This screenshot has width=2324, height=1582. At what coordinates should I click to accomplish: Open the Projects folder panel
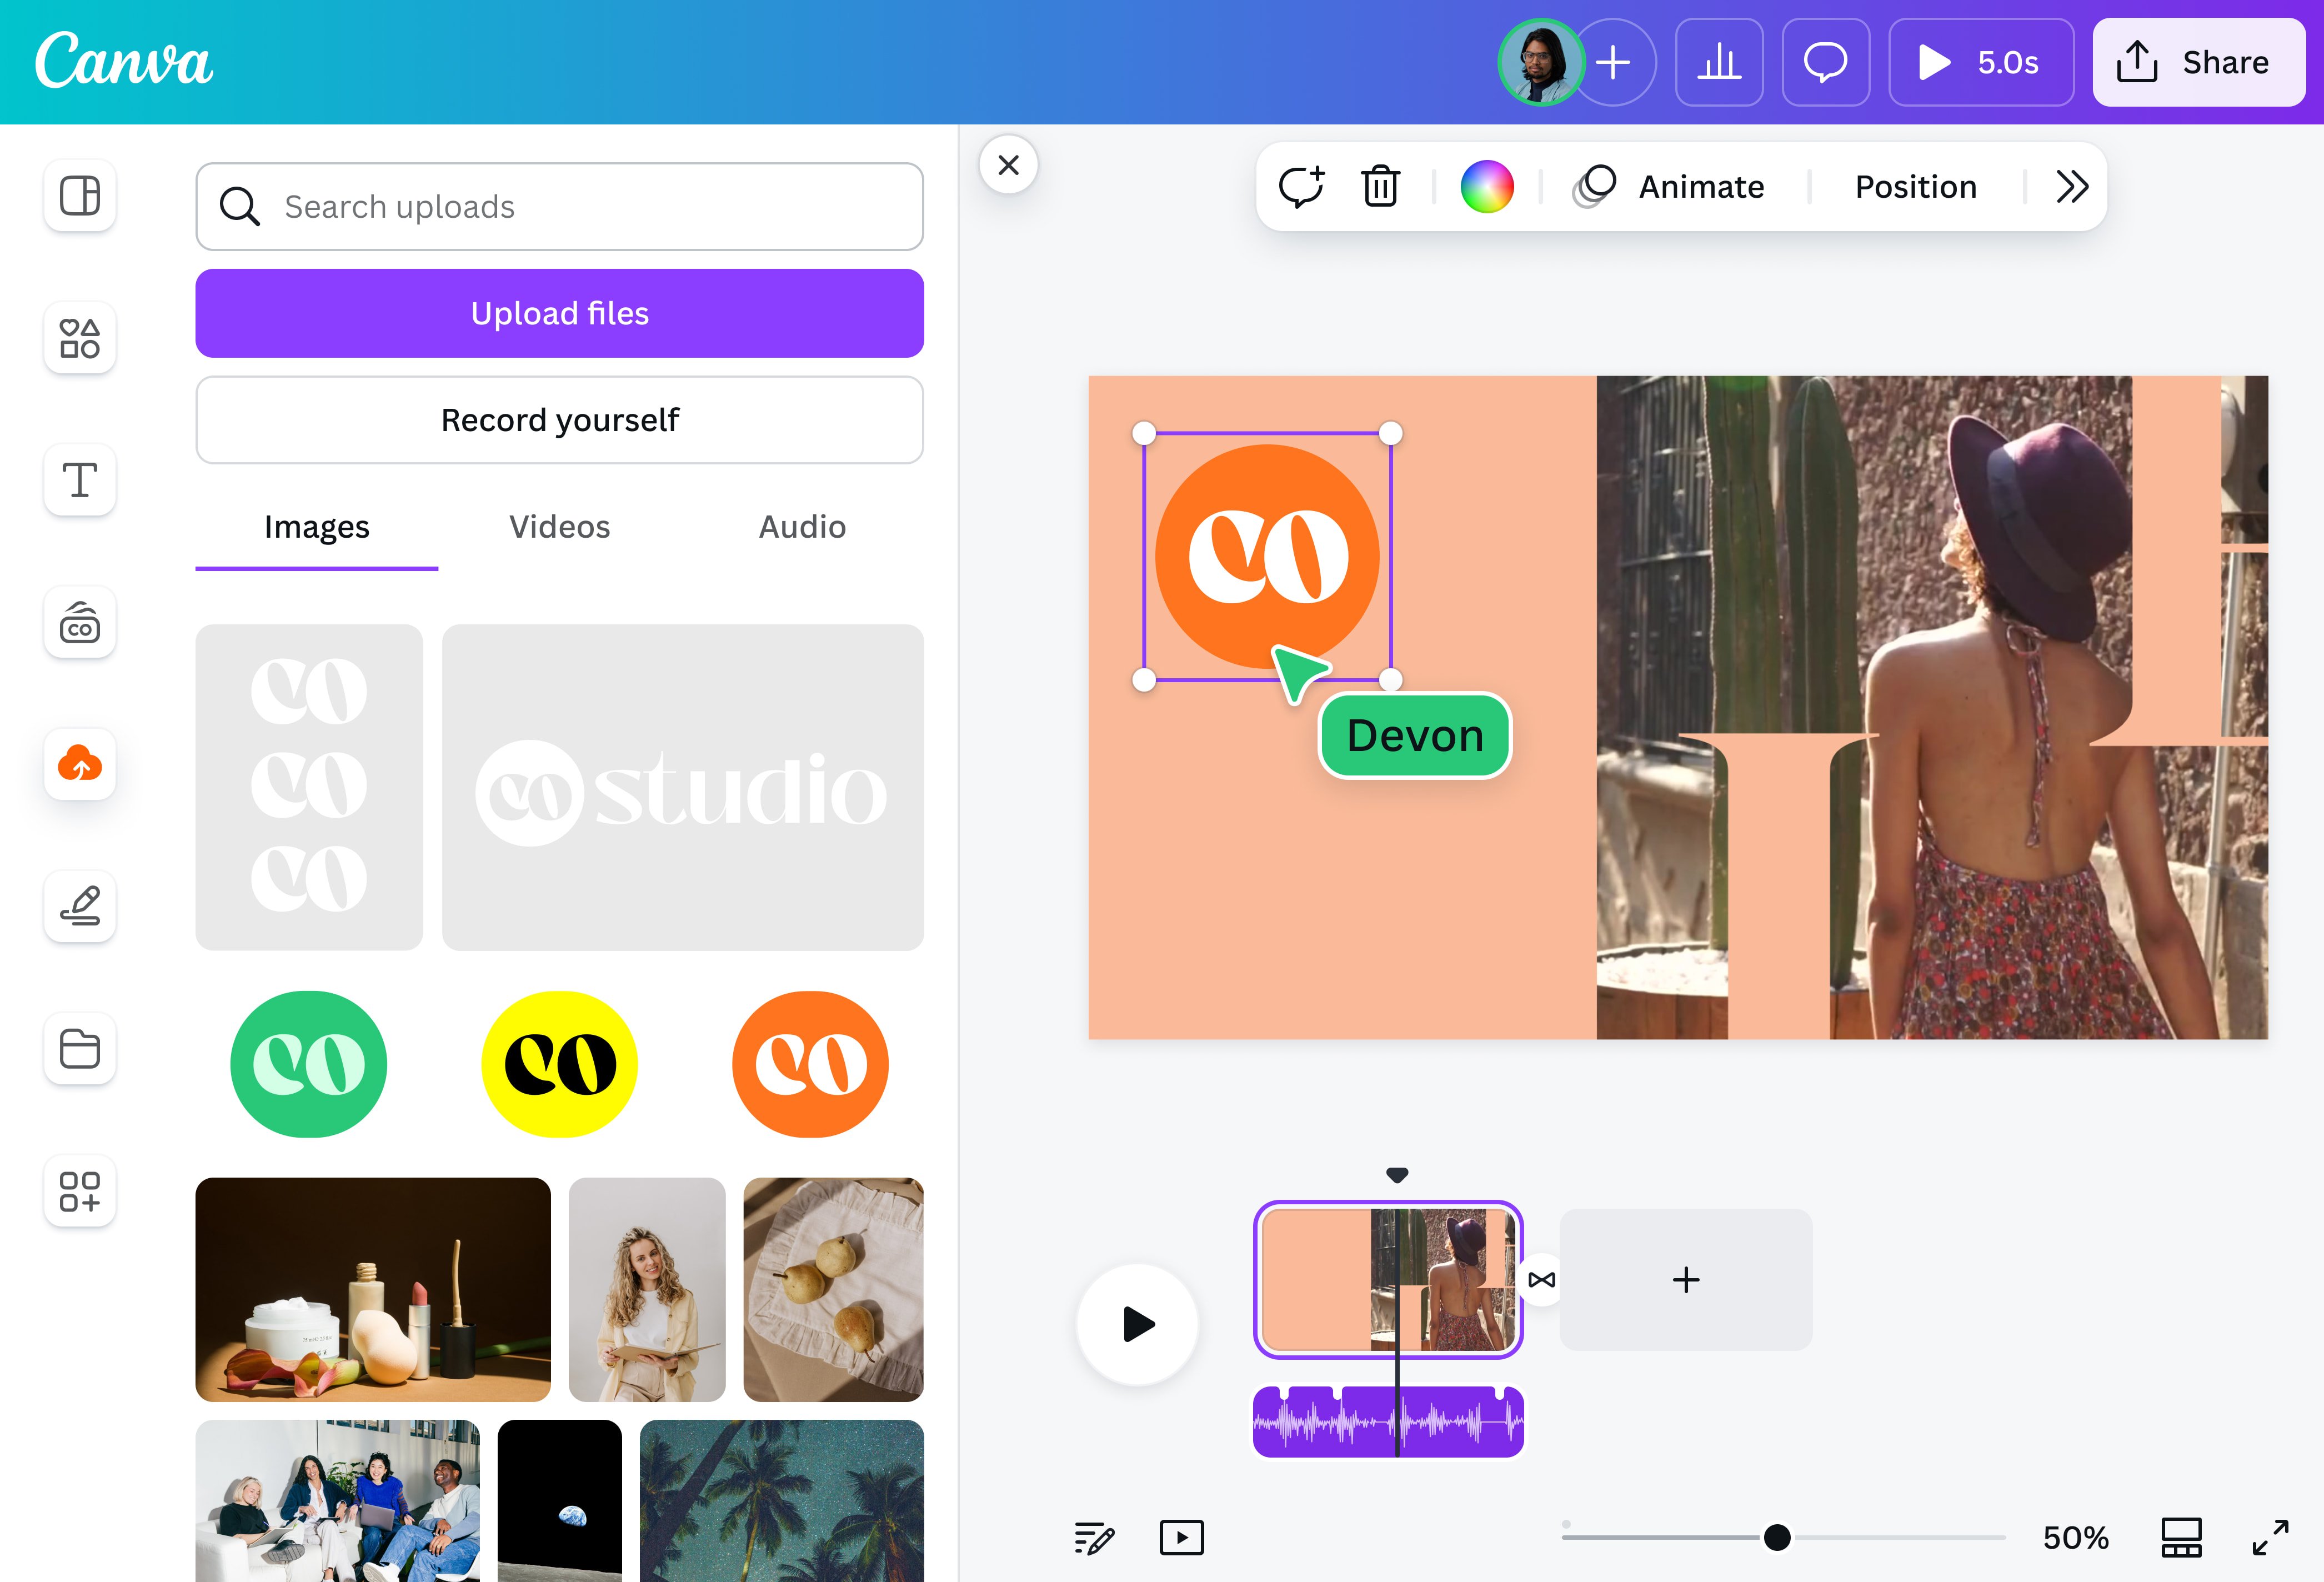pyautogui.click(x=79, y=1049)
